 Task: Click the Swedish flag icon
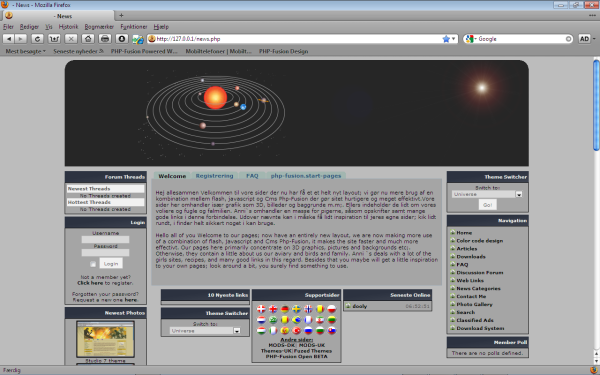(296, 309)
